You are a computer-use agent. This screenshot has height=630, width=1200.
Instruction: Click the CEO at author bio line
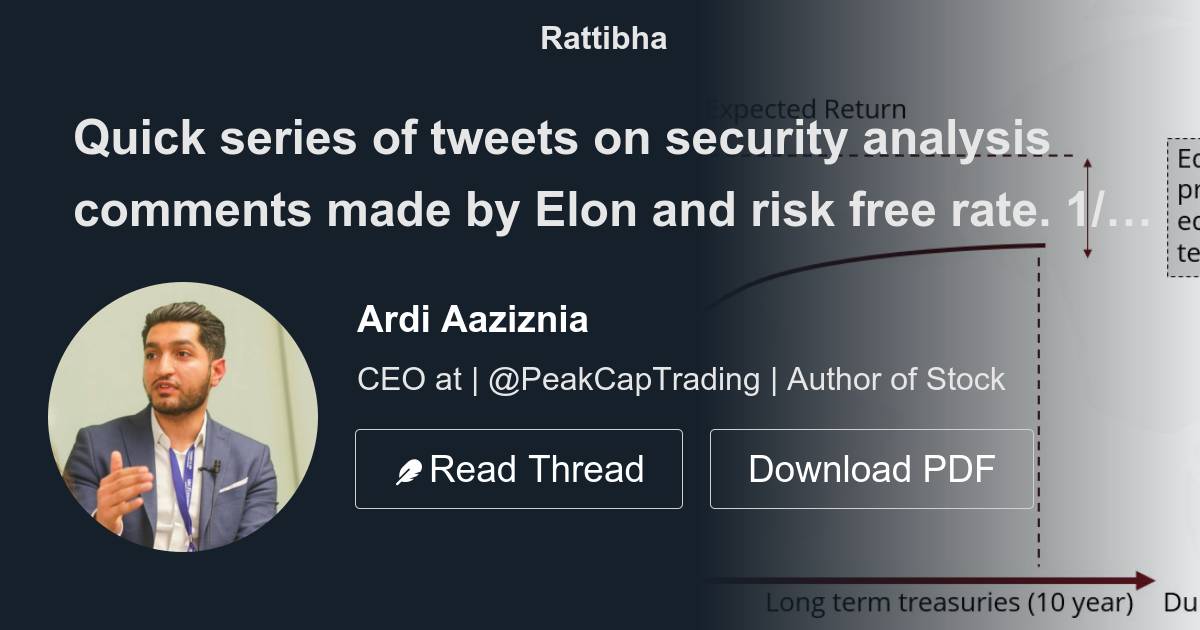(x=680, y=380)
